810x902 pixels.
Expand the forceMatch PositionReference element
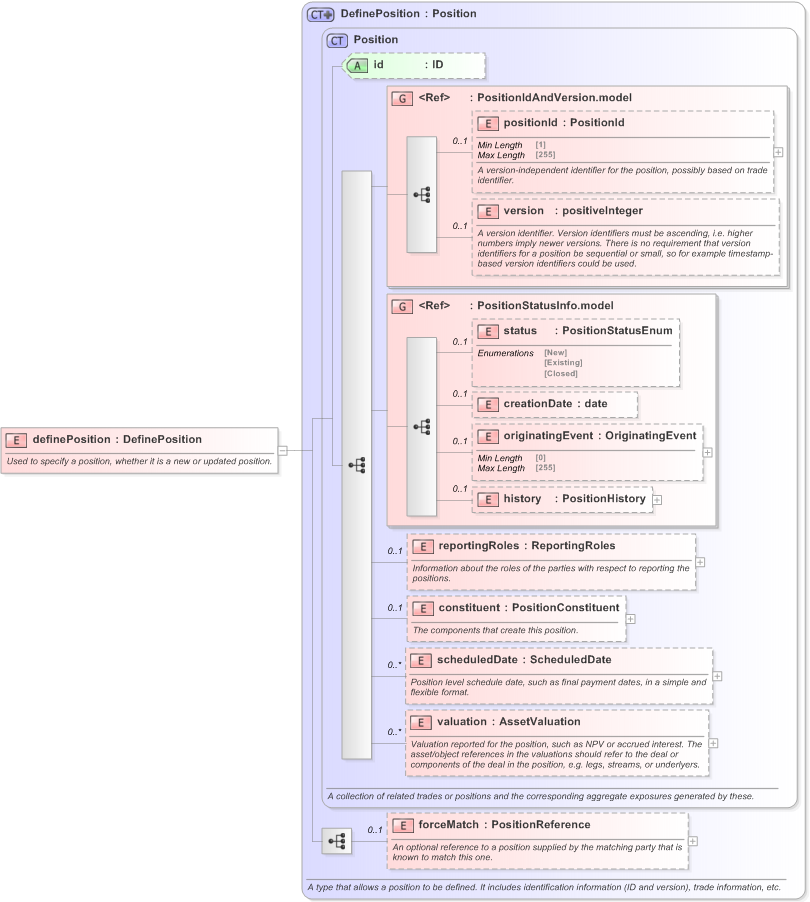point(693,841)
